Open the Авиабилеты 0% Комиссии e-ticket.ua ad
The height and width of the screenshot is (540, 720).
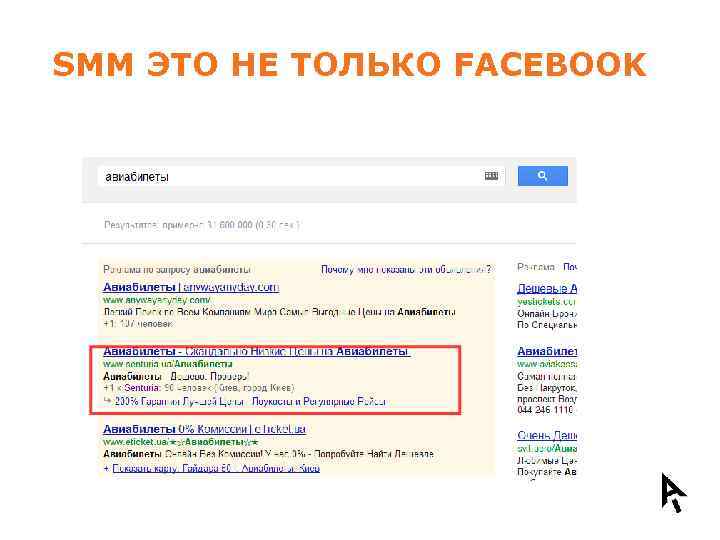[204, 429]
